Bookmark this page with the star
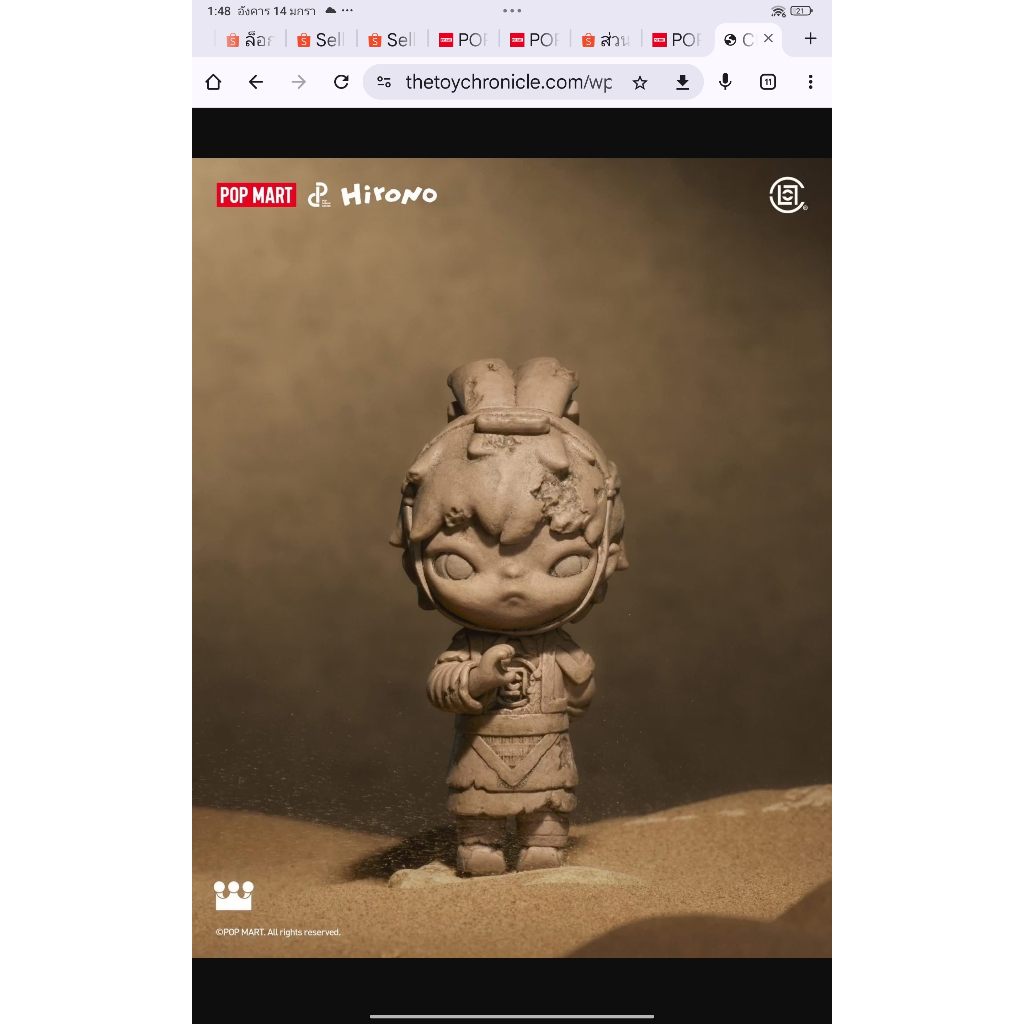 coord(640,82)
